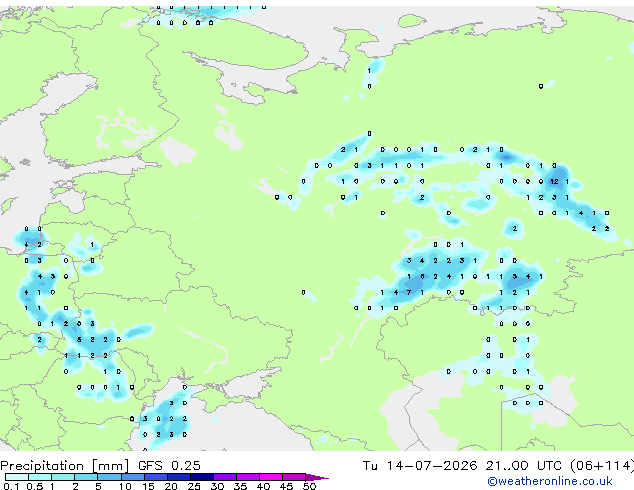Viewport: 634px width, 490px height.
Task: Pick the 15–20 mm legend color swatch
Action: pyautogui.click(x=155, y=477)
